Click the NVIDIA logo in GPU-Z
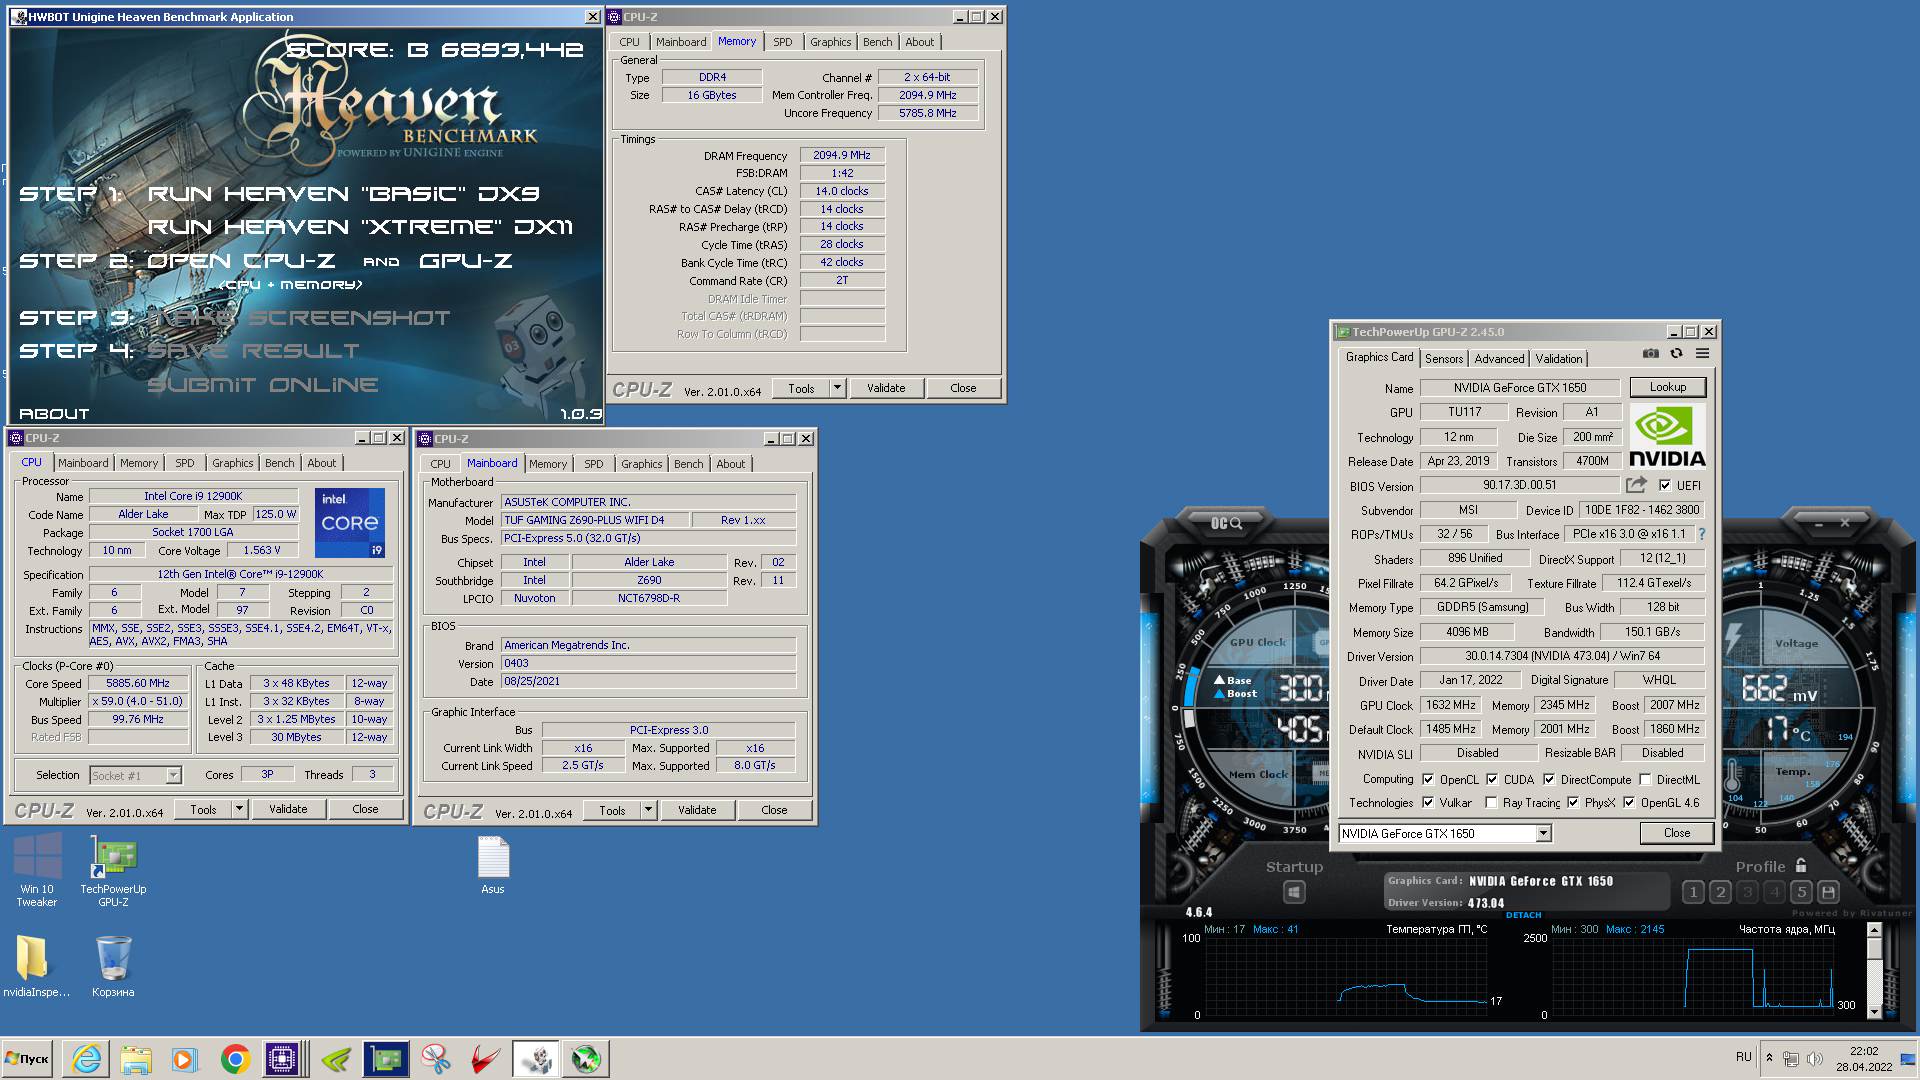This screenshot has height=1080, width=1920. click(x=1667, y=436)
